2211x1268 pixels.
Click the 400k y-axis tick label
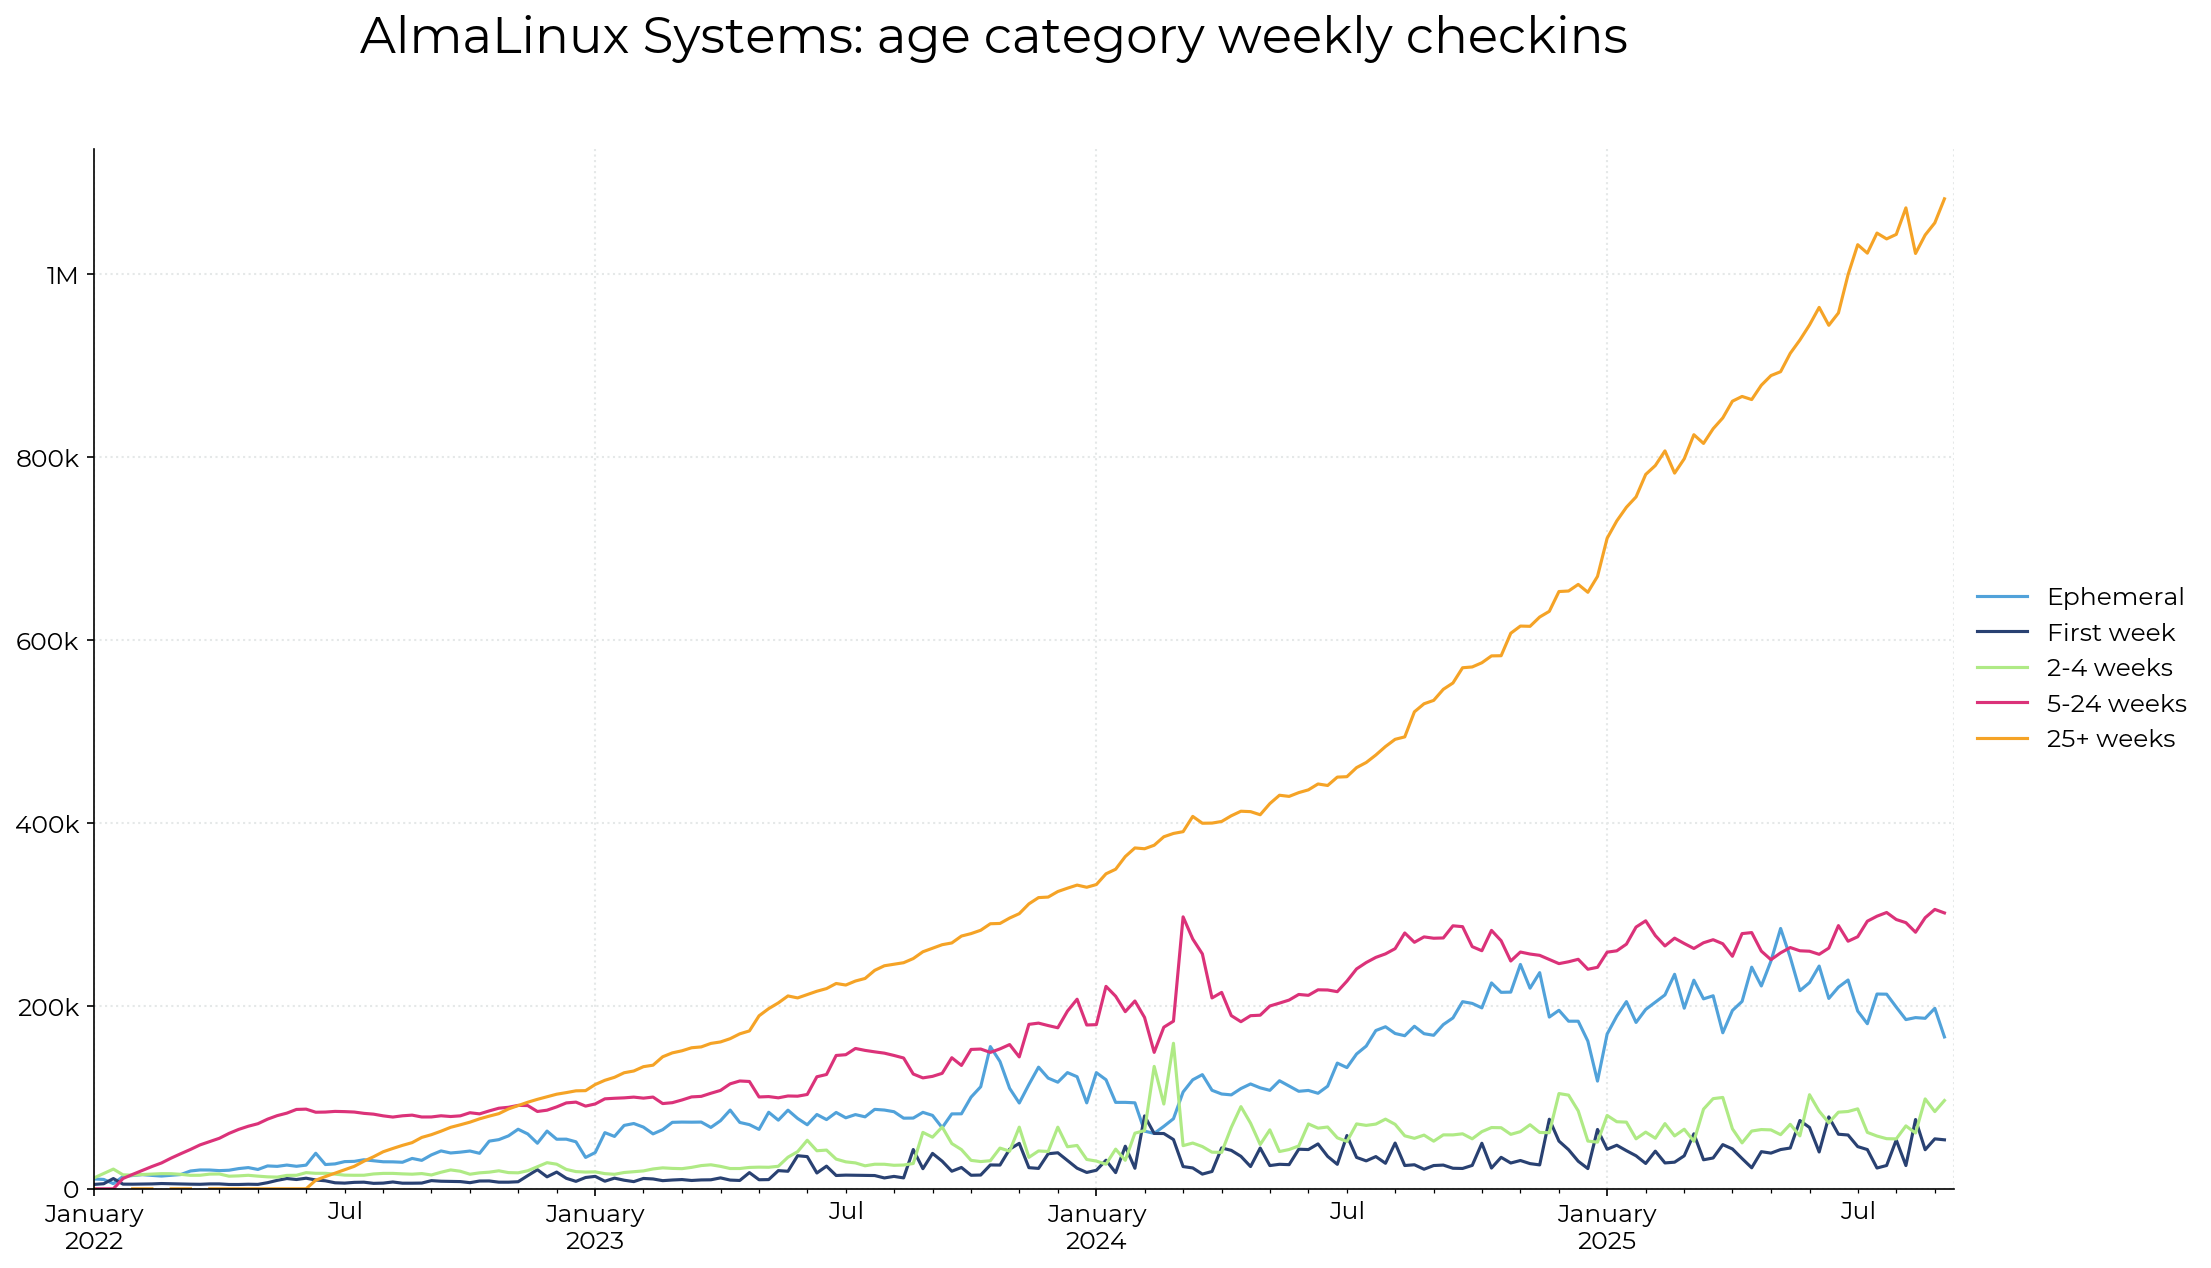point(48,825)
